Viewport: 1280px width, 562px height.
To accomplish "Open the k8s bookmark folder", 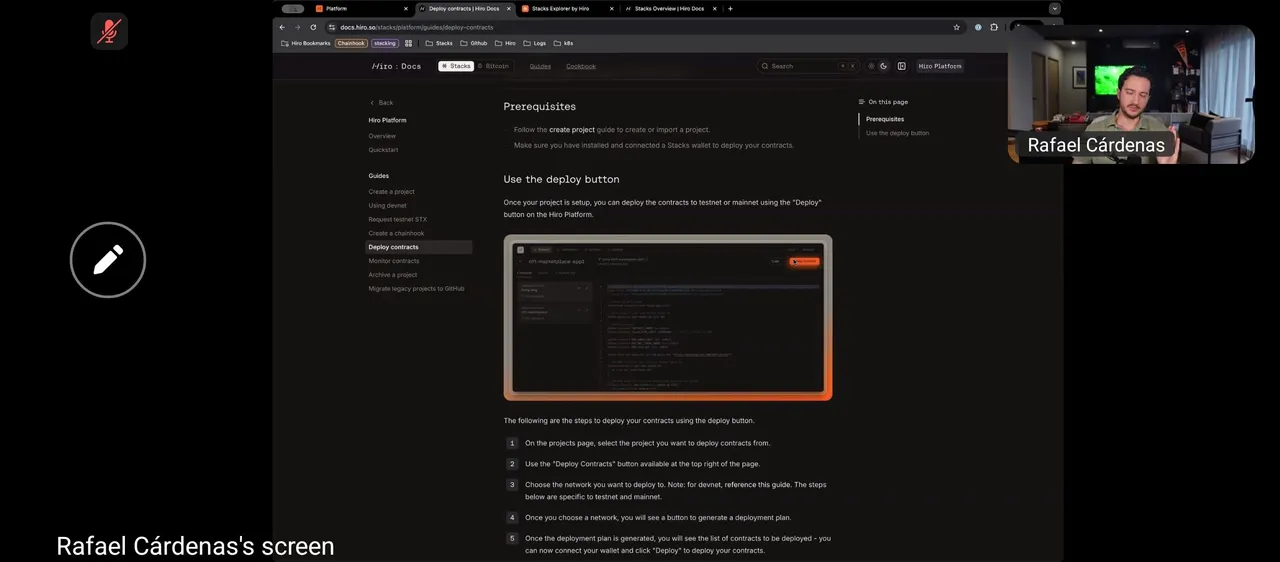I will pos(564,43).
